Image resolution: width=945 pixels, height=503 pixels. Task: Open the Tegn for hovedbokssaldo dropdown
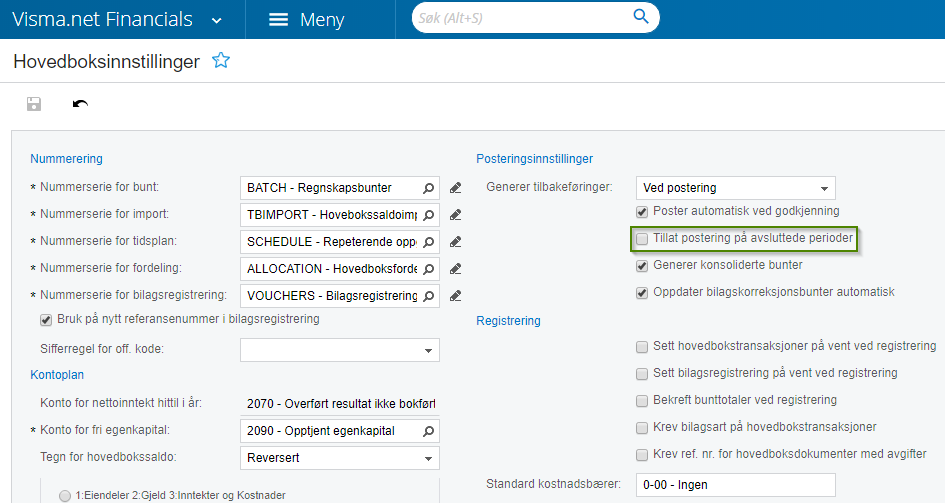tap(429, 458)
